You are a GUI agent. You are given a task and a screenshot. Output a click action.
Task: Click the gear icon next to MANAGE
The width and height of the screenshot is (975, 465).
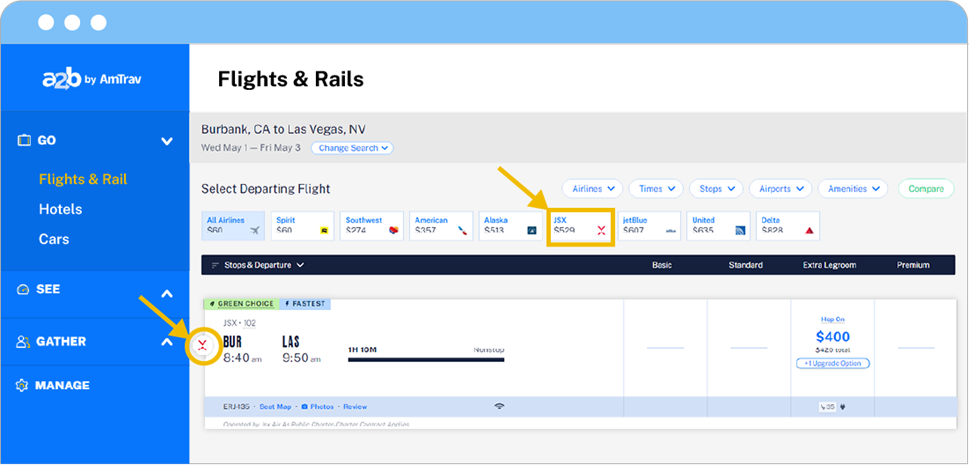point(23,385)
